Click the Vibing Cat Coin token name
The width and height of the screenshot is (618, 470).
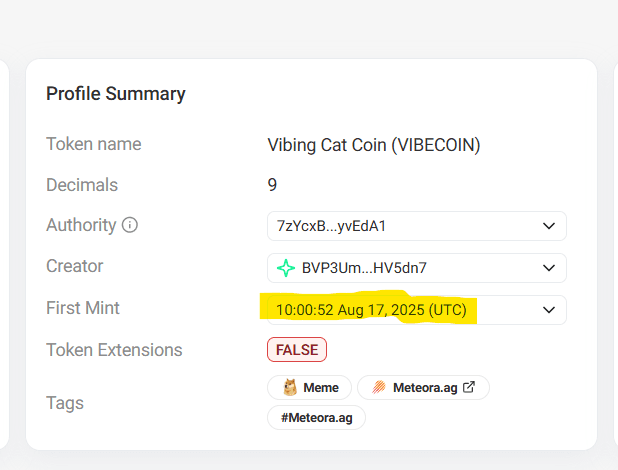click(x=373, y=145)
